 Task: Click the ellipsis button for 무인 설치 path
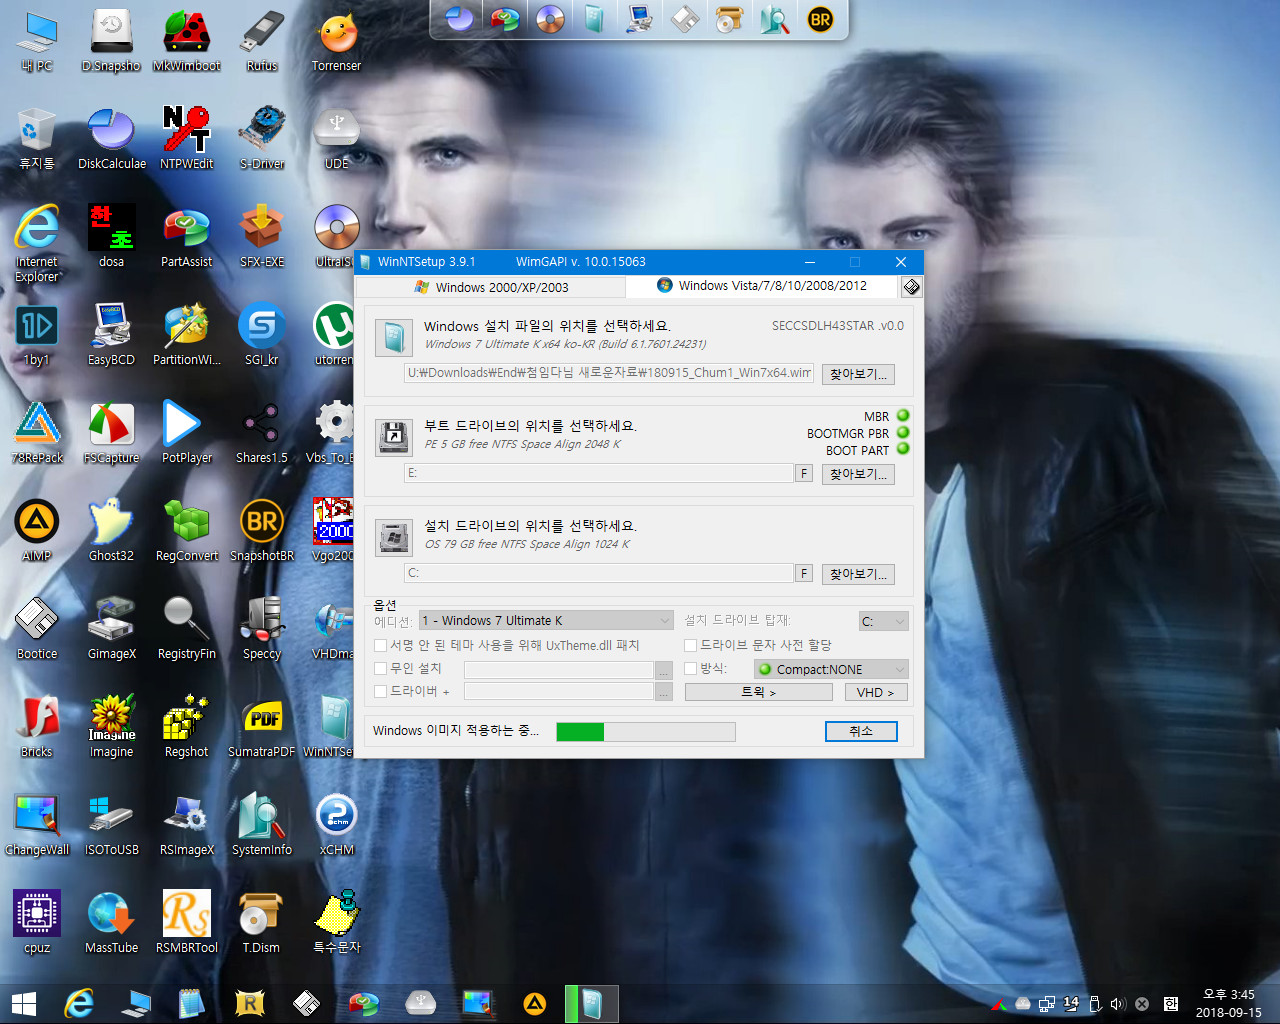point(663,669)
